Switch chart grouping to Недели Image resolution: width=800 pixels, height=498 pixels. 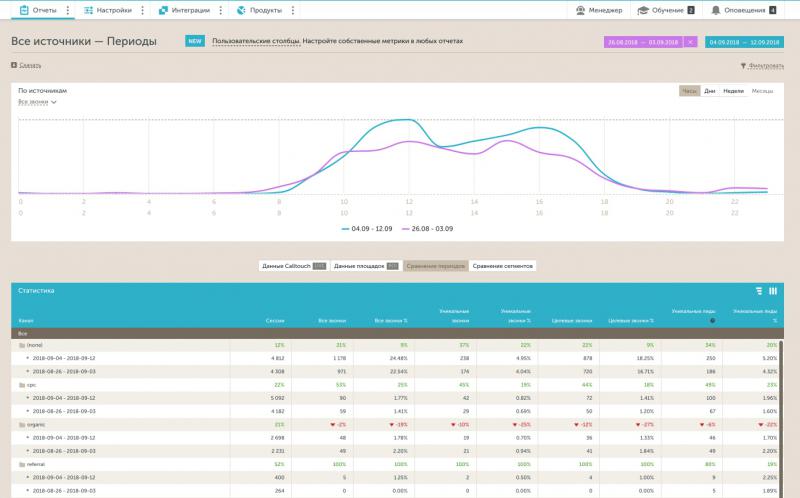[733, 91]
